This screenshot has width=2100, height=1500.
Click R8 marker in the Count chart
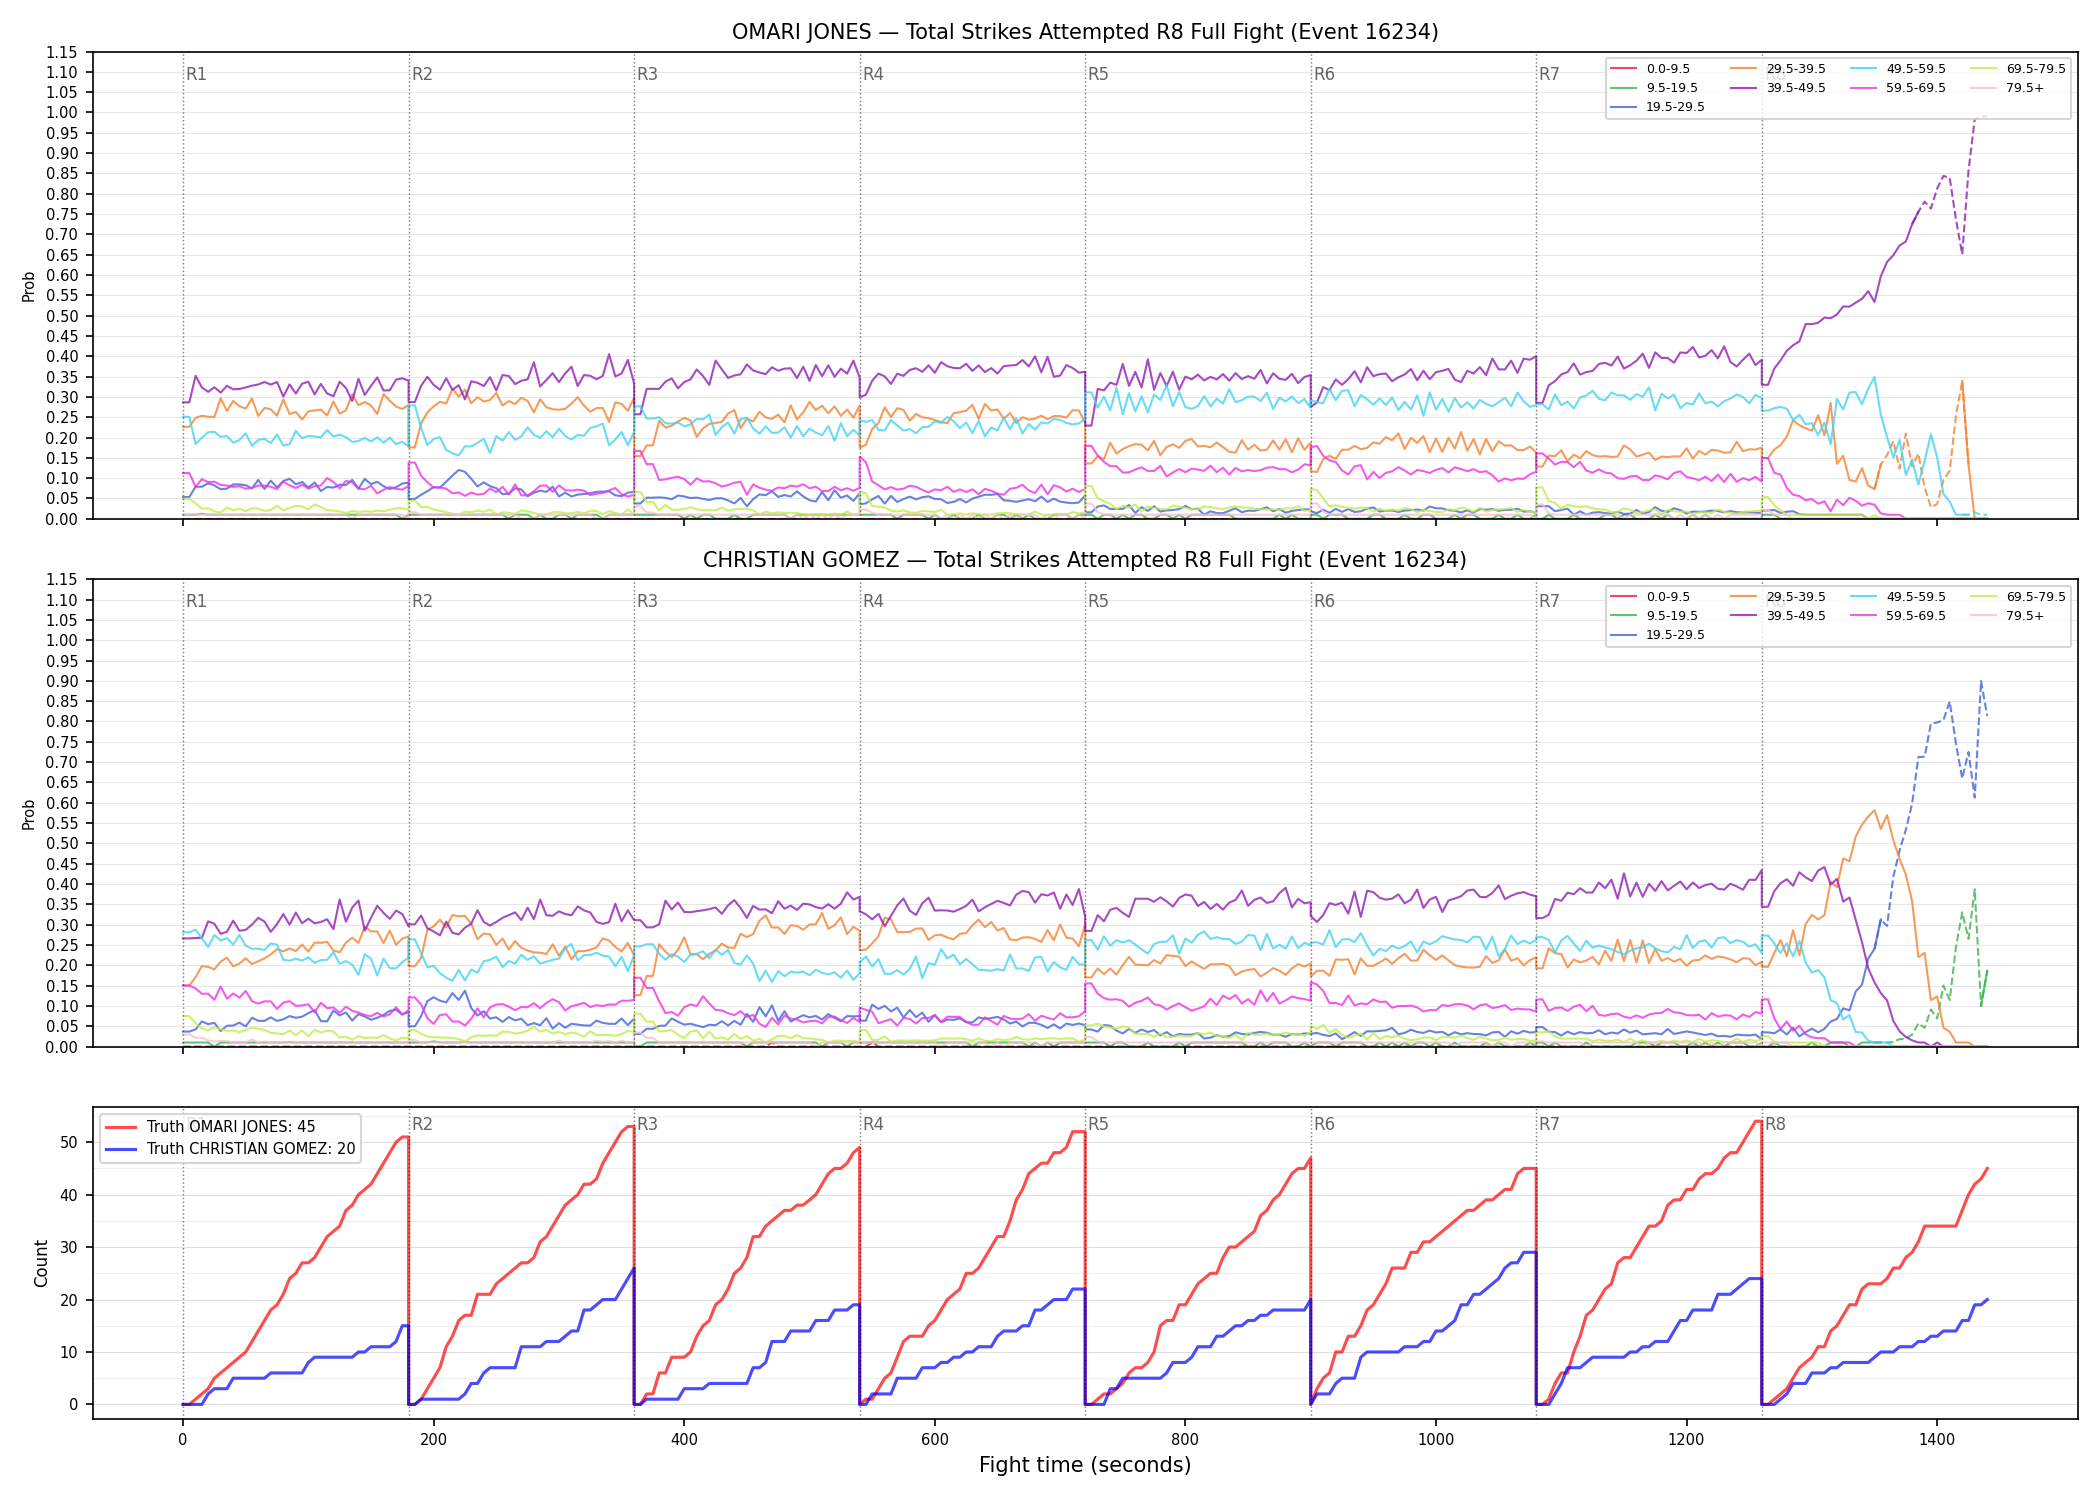[1775, 1124]
